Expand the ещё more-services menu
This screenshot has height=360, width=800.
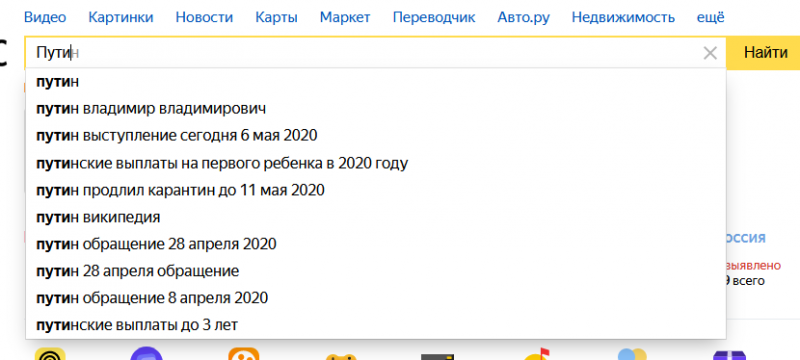point(710,17)
